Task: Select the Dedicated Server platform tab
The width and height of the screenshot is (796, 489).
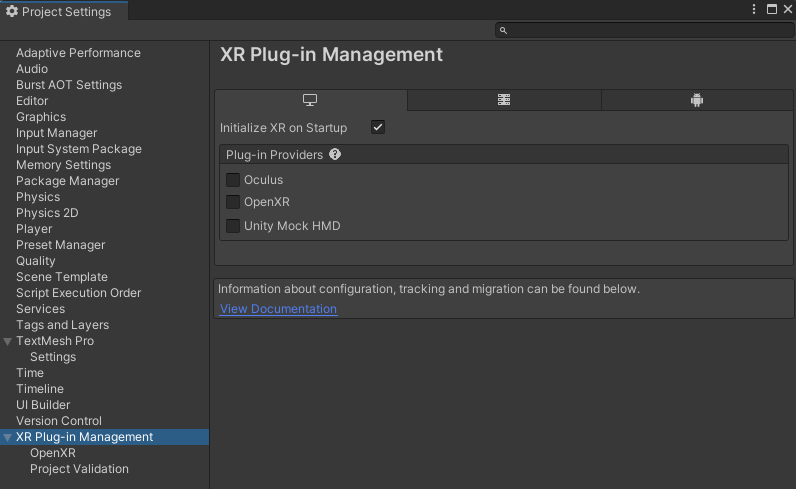Action: (x=504, y=100)
